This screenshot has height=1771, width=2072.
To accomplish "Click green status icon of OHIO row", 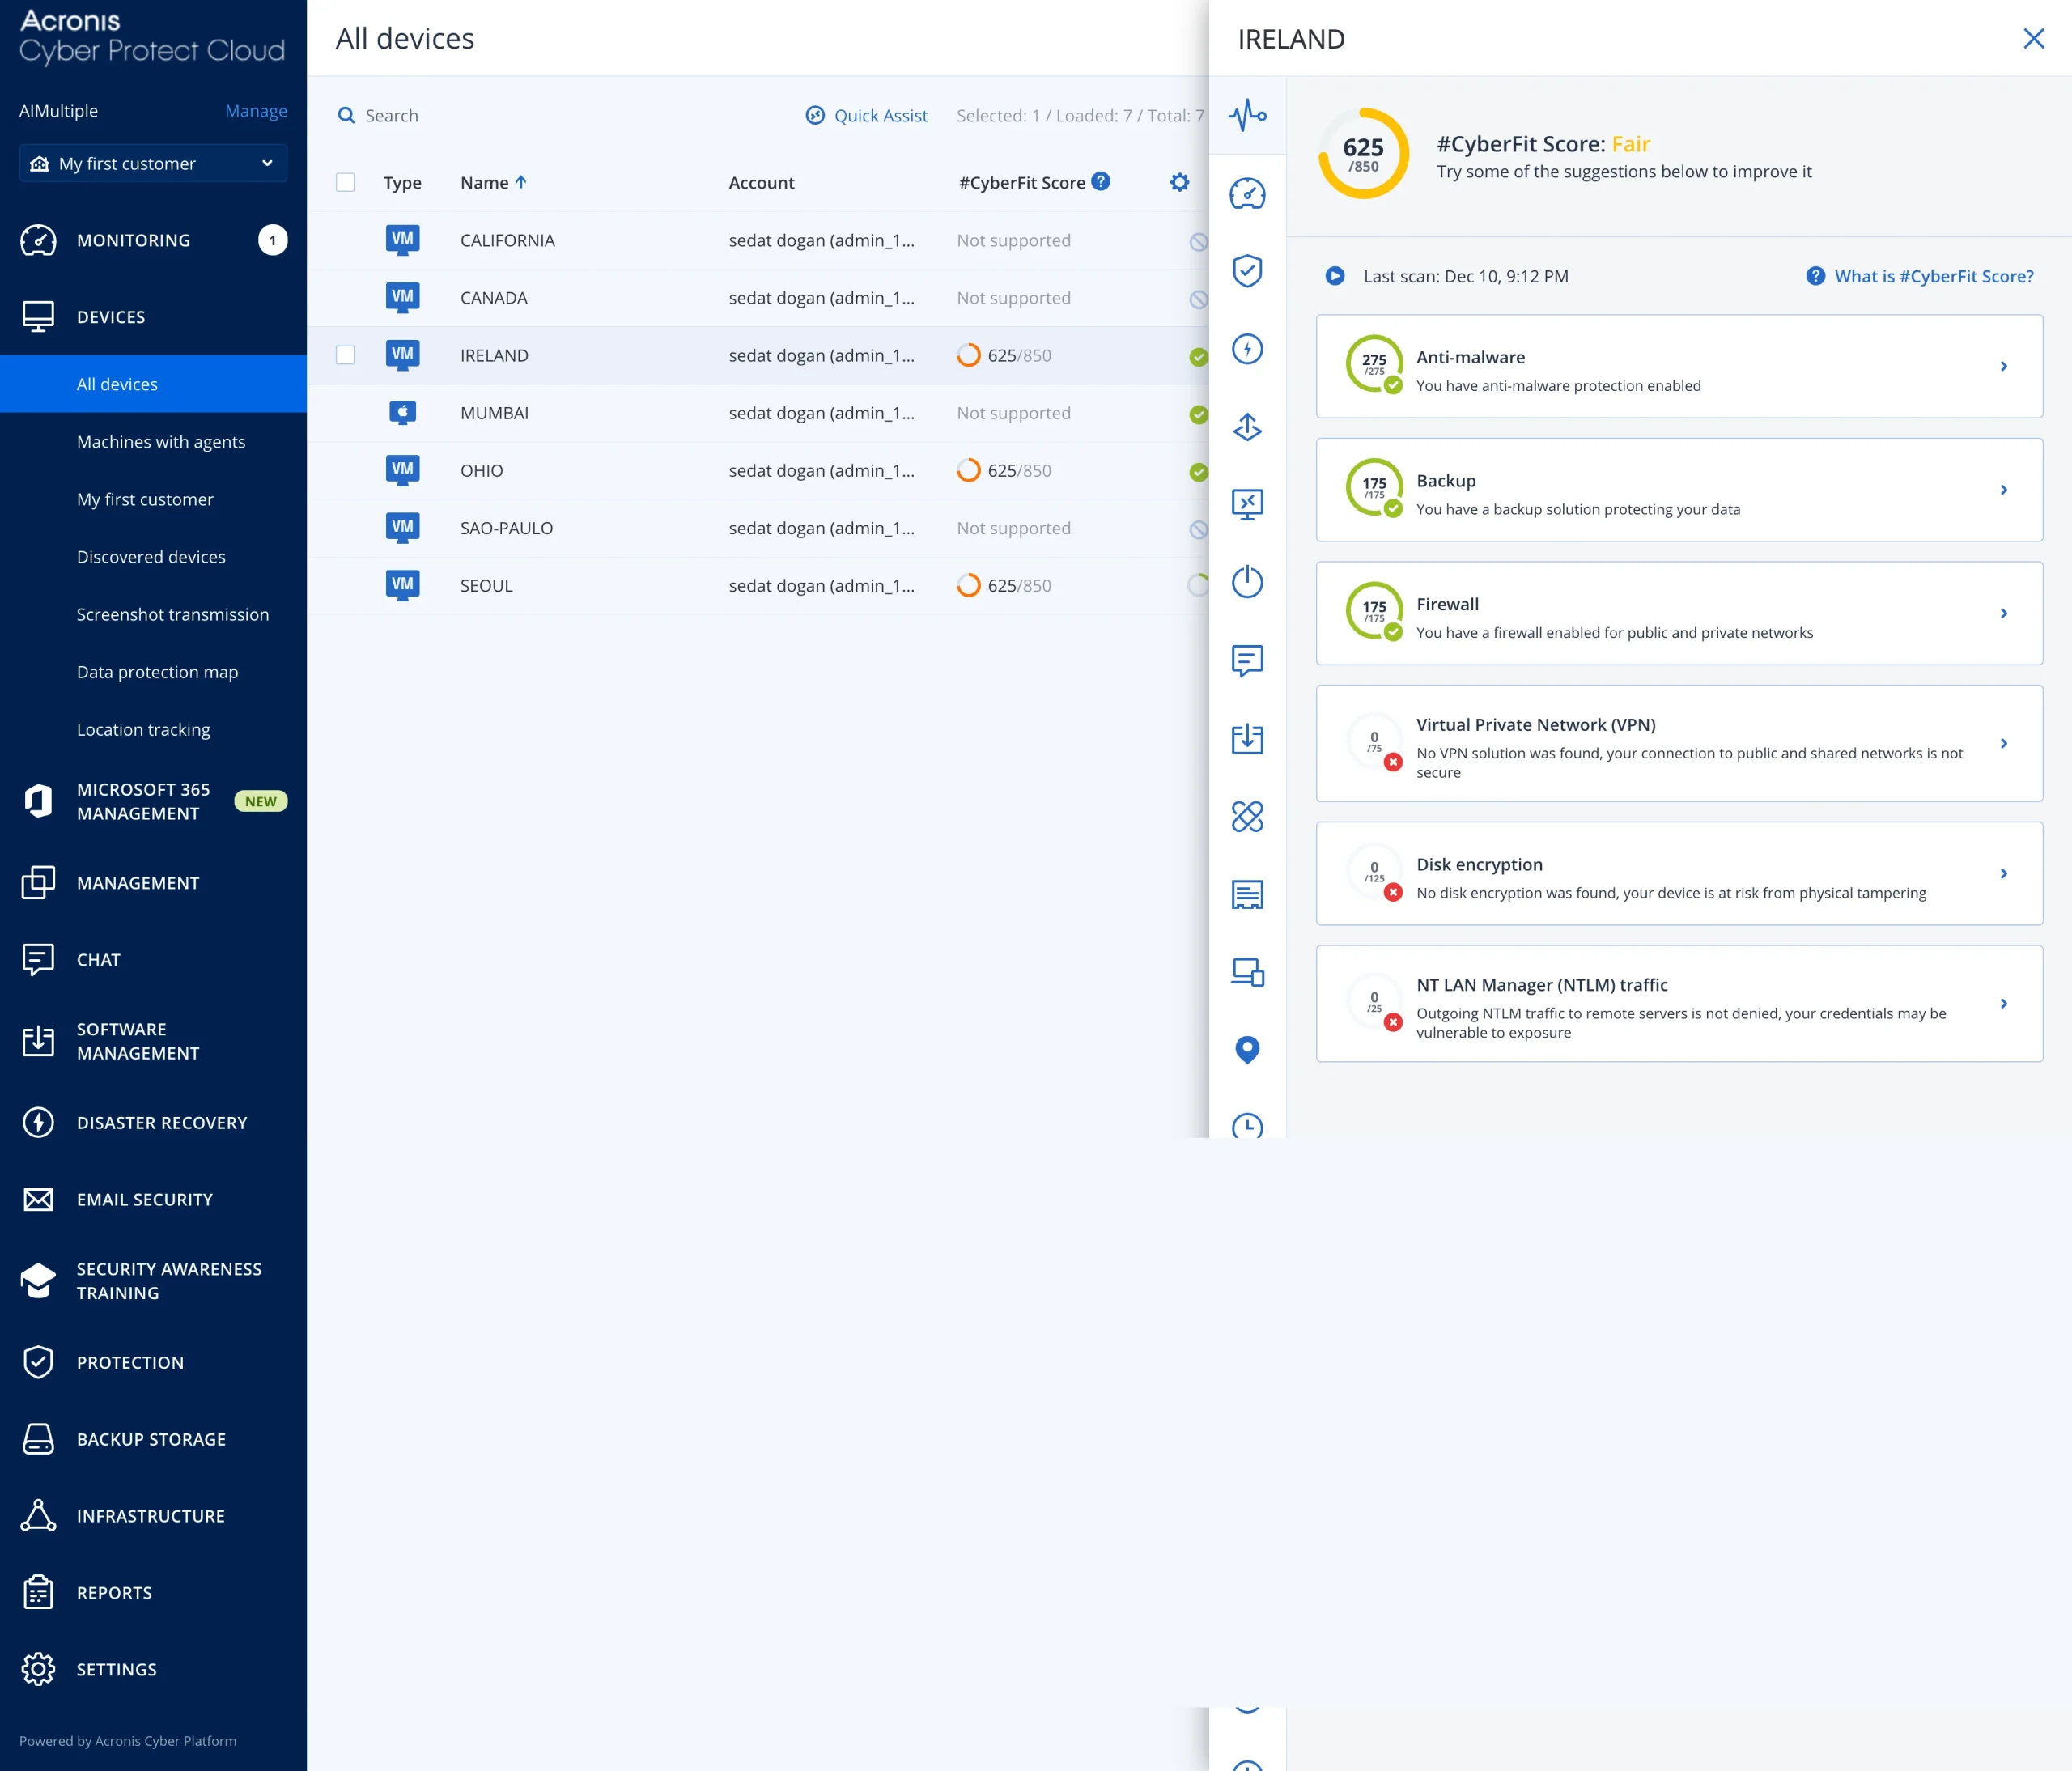I will 1198,472.
